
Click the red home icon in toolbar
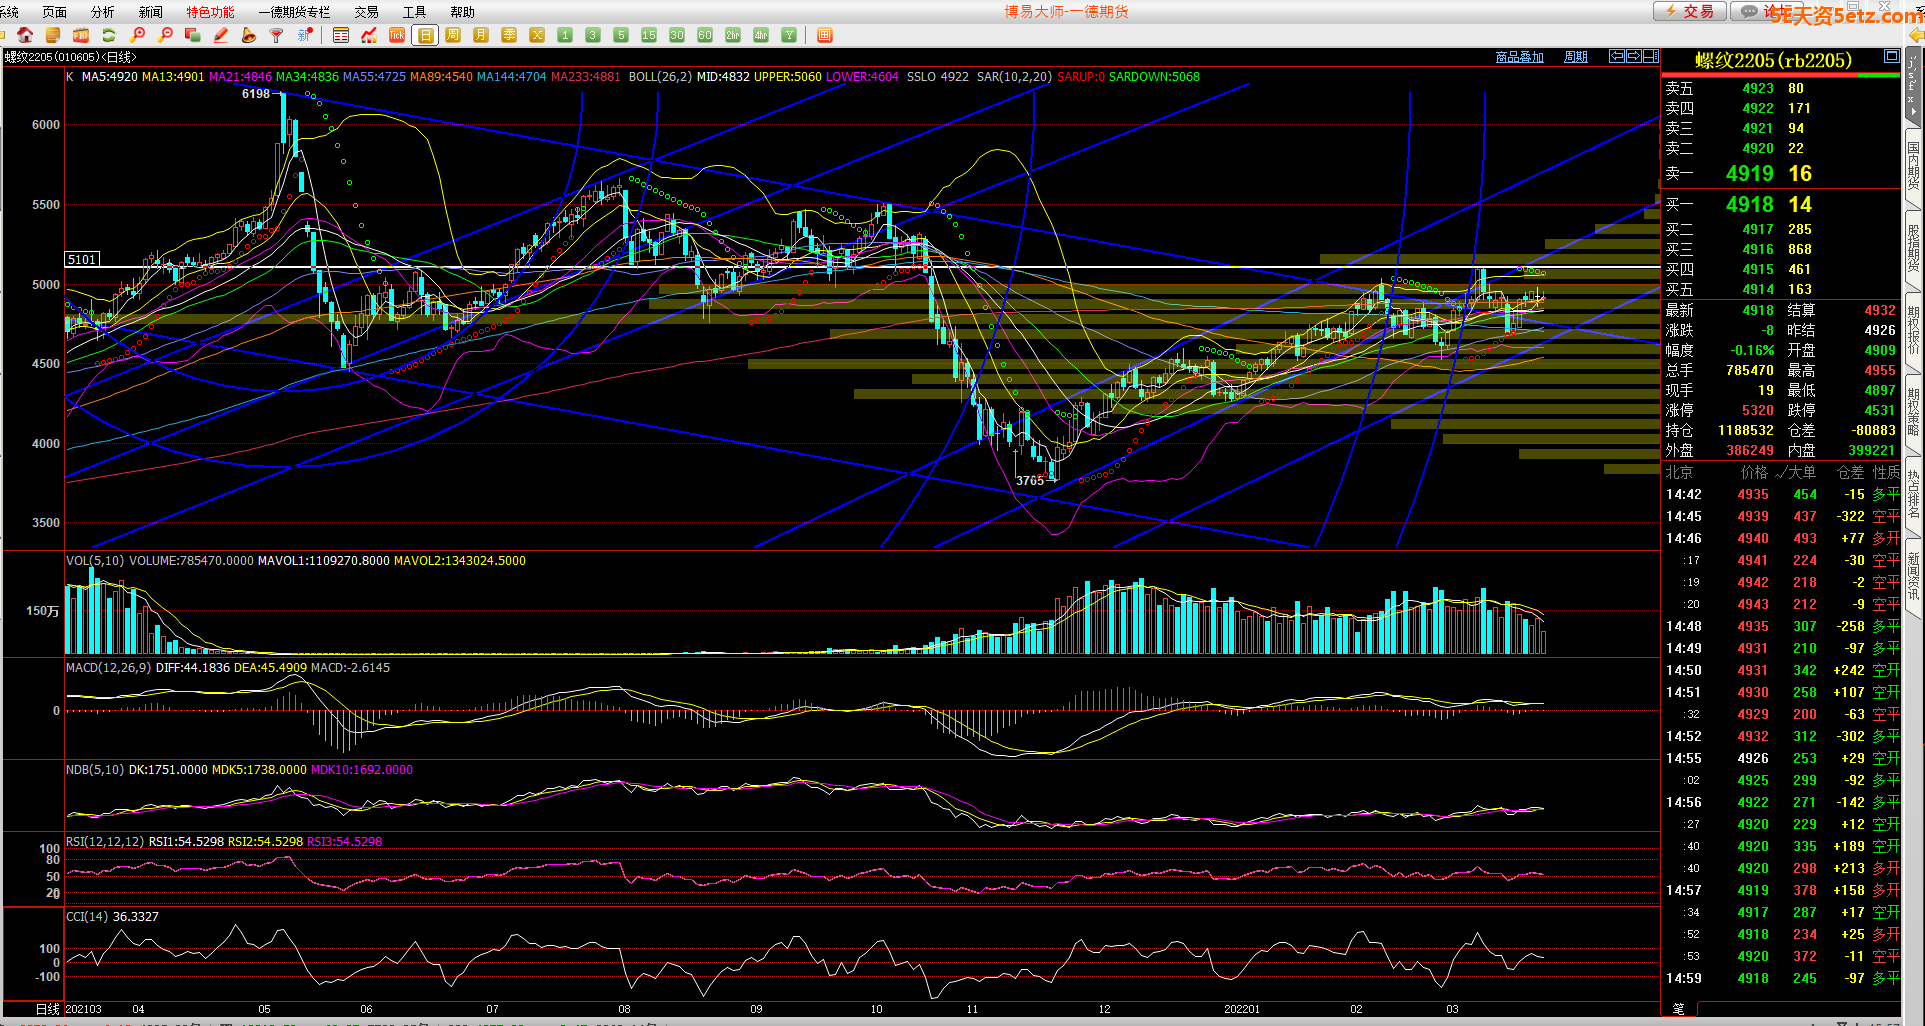[25, 35]
